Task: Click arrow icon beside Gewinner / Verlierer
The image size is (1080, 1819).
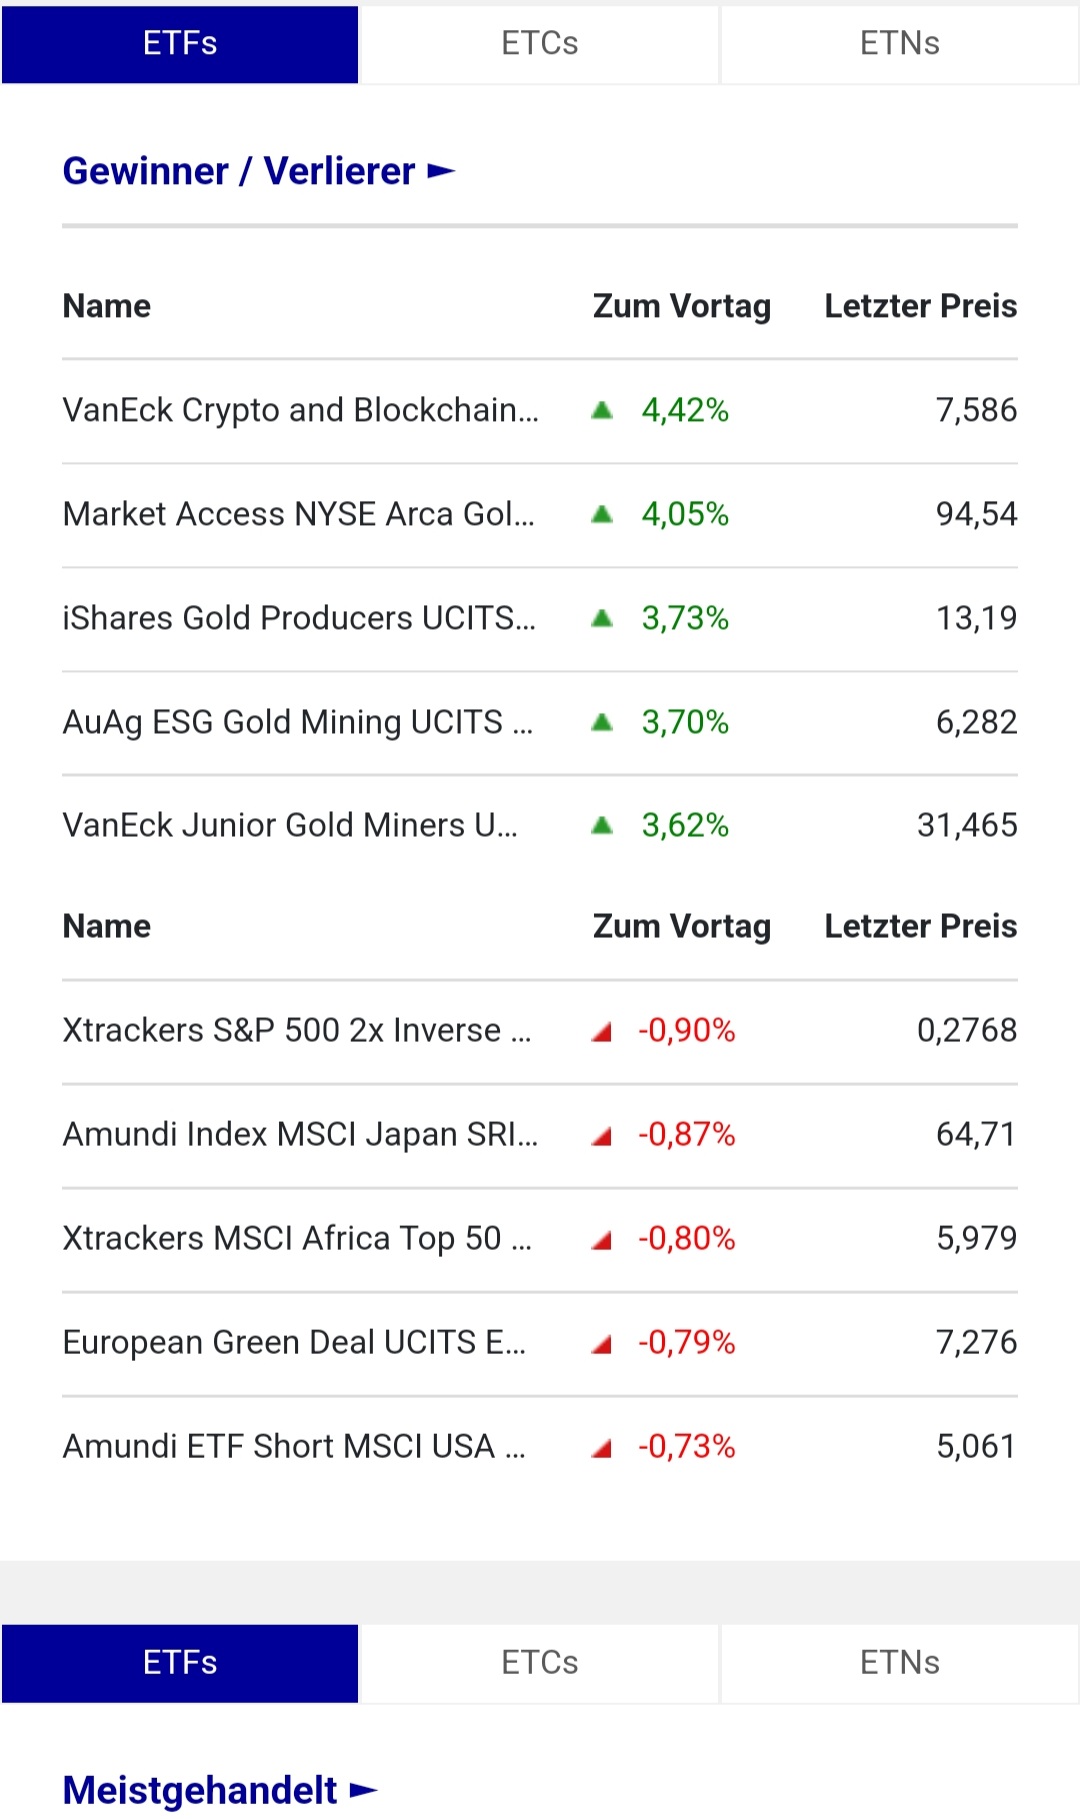Action: pyautogui.click(x=441, y=172)
